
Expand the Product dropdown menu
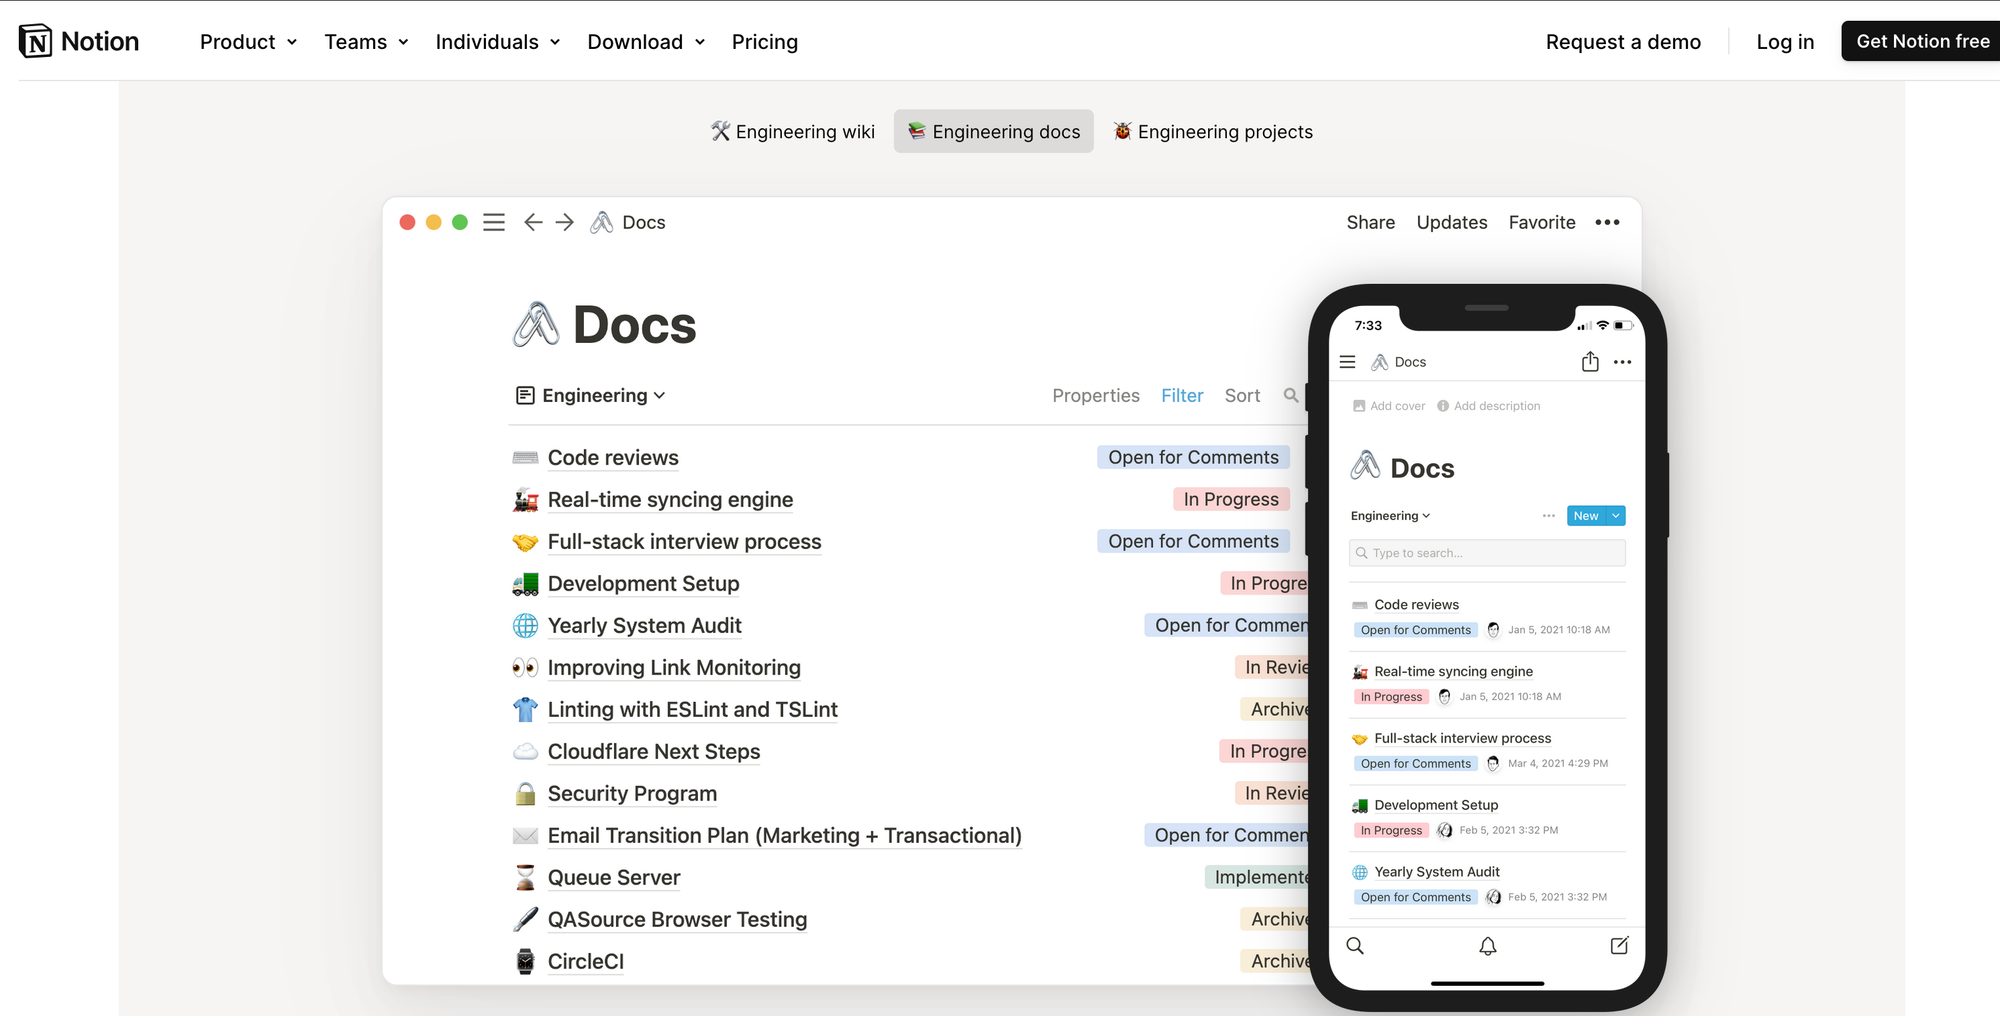(x=248, y=42)
